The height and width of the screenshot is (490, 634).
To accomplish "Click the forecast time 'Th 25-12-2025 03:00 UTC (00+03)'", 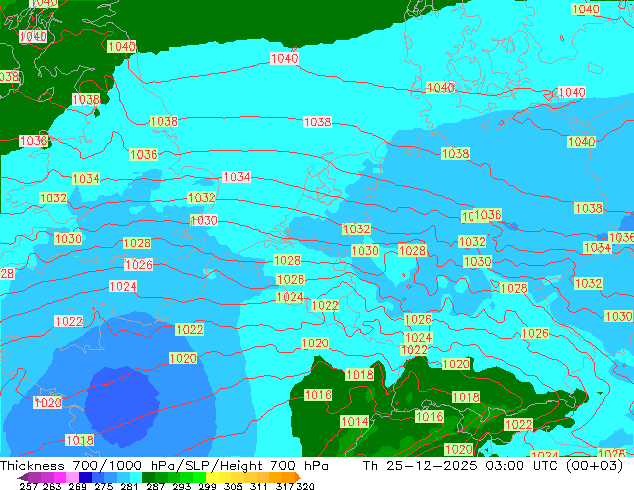I will [493, 466].
